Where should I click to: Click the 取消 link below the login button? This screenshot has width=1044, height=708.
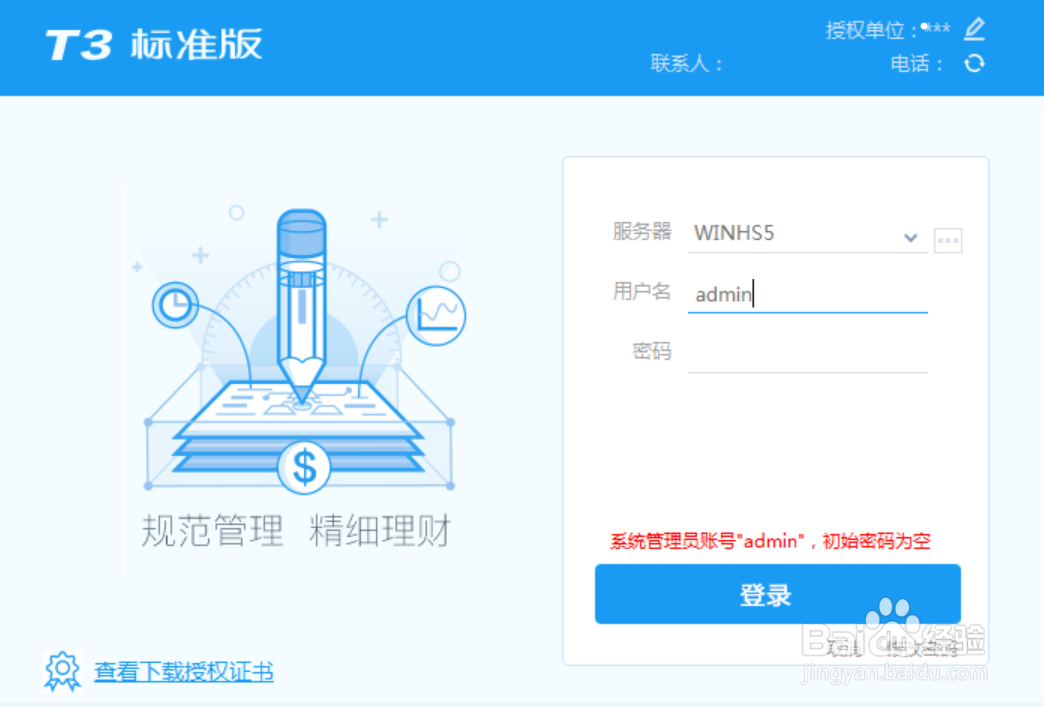(x=844, y=647)
